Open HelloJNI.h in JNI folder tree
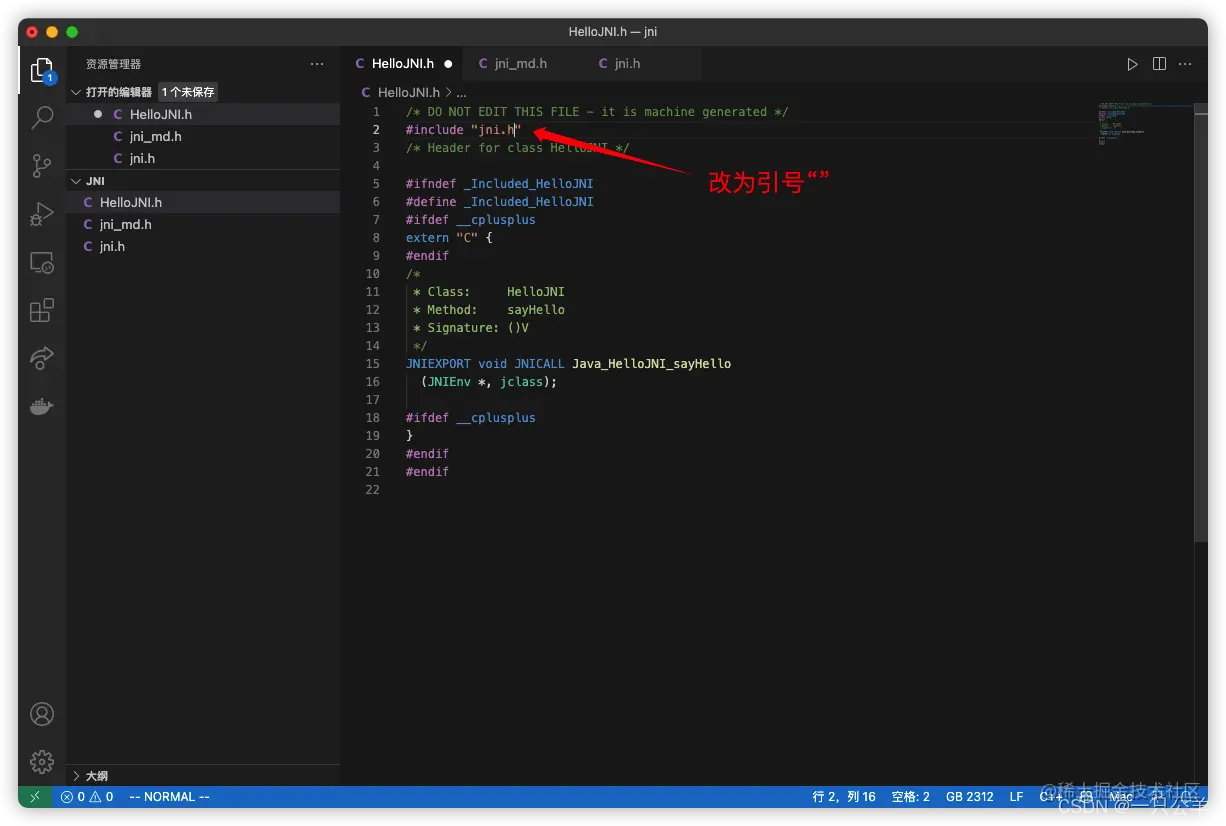This screenshot has height=826, width=1226. 203,202
